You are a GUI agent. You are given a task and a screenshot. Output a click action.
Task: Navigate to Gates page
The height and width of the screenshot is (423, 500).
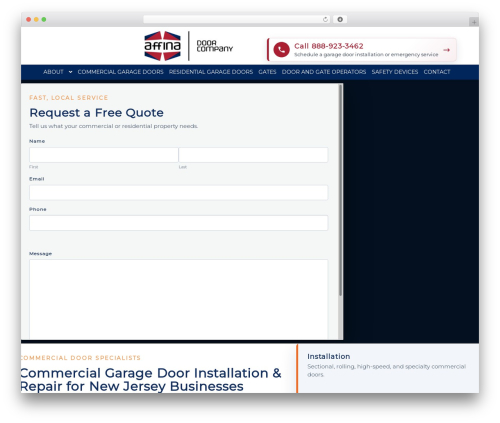point(267,72)
